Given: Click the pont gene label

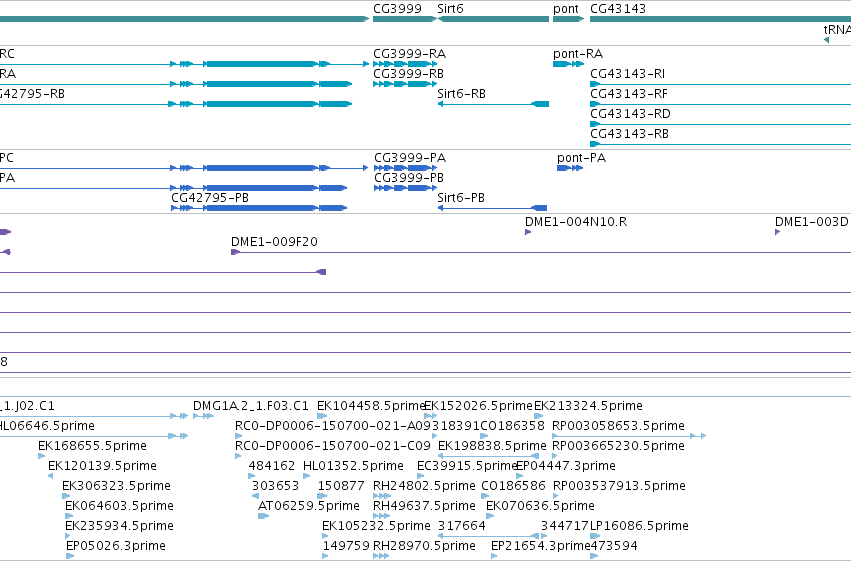Looking at the screenshot, I should (566, 9).
